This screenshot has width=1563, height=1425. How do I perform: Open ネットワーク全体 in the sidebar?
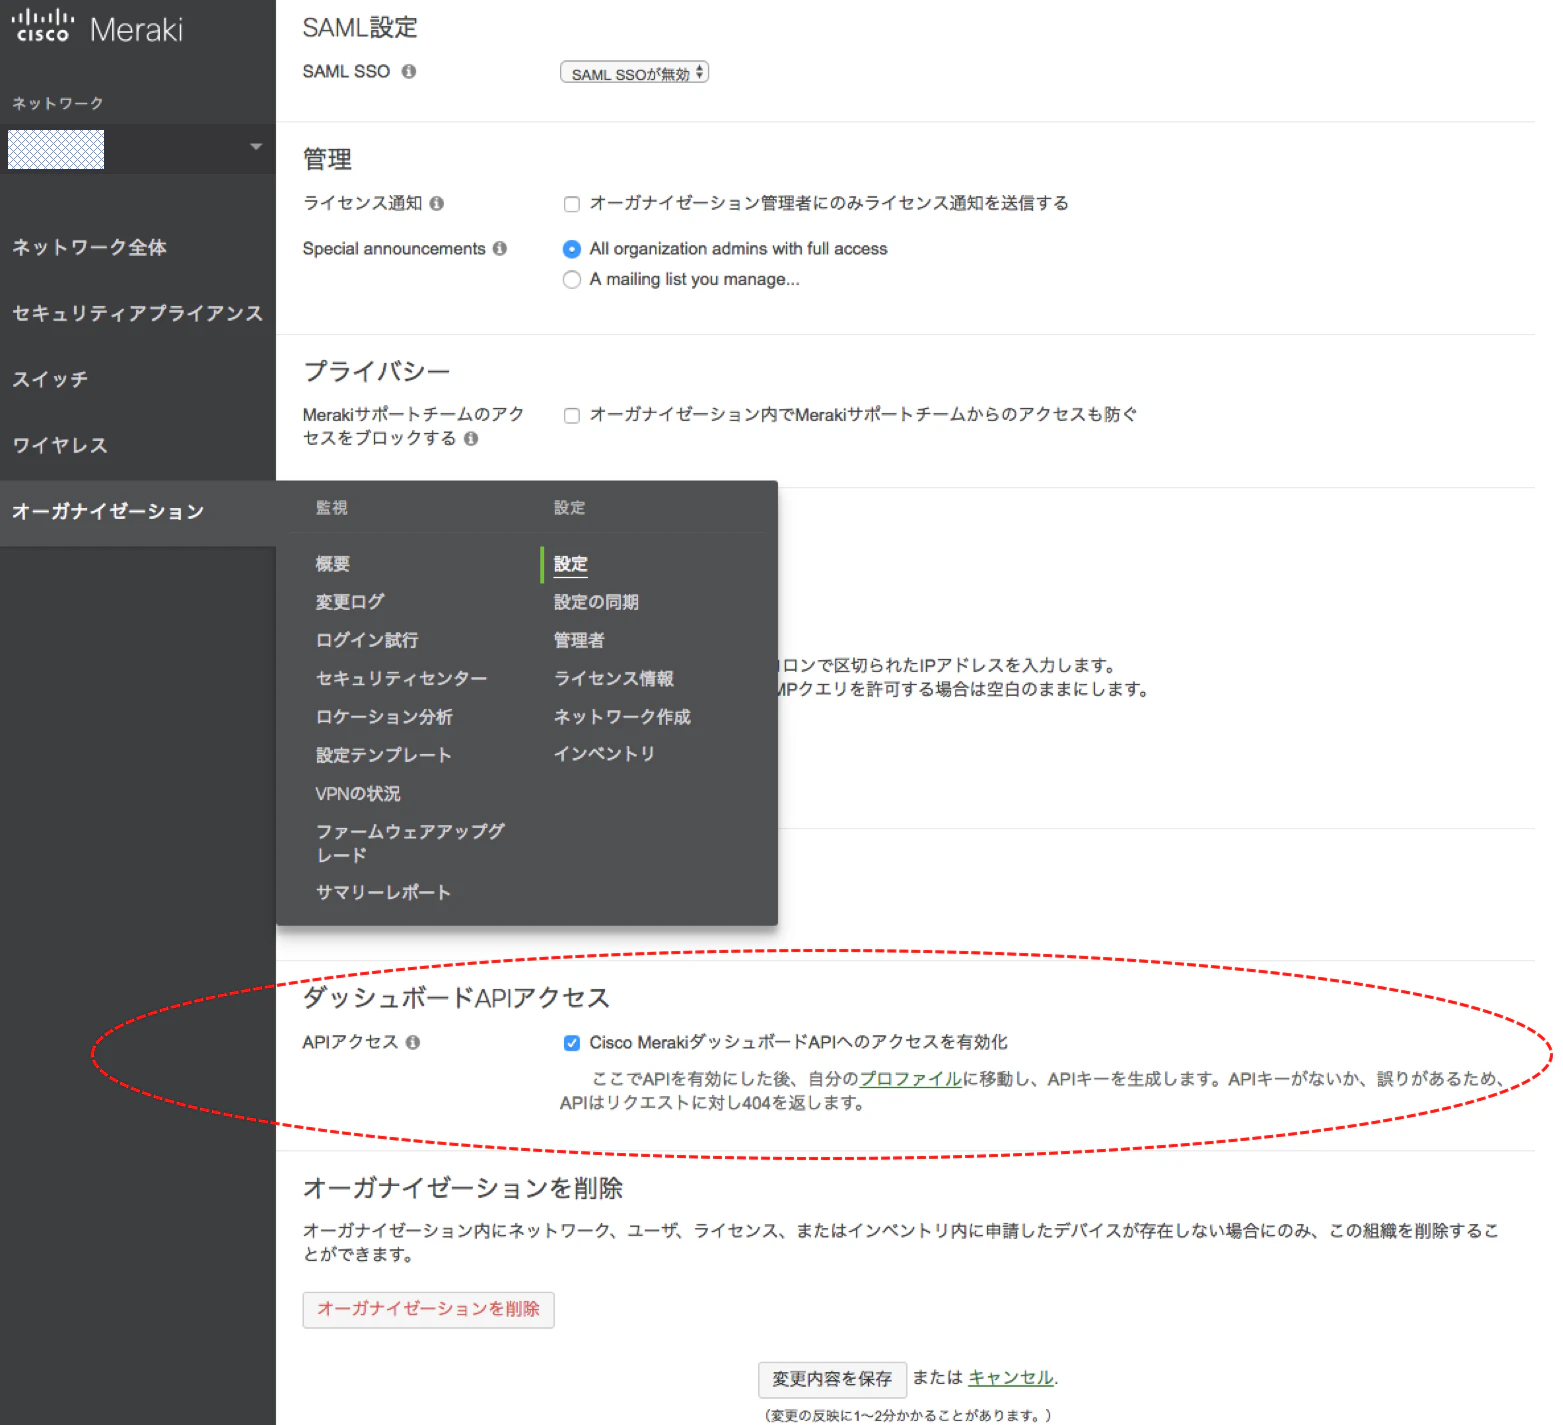coord(90,247)
